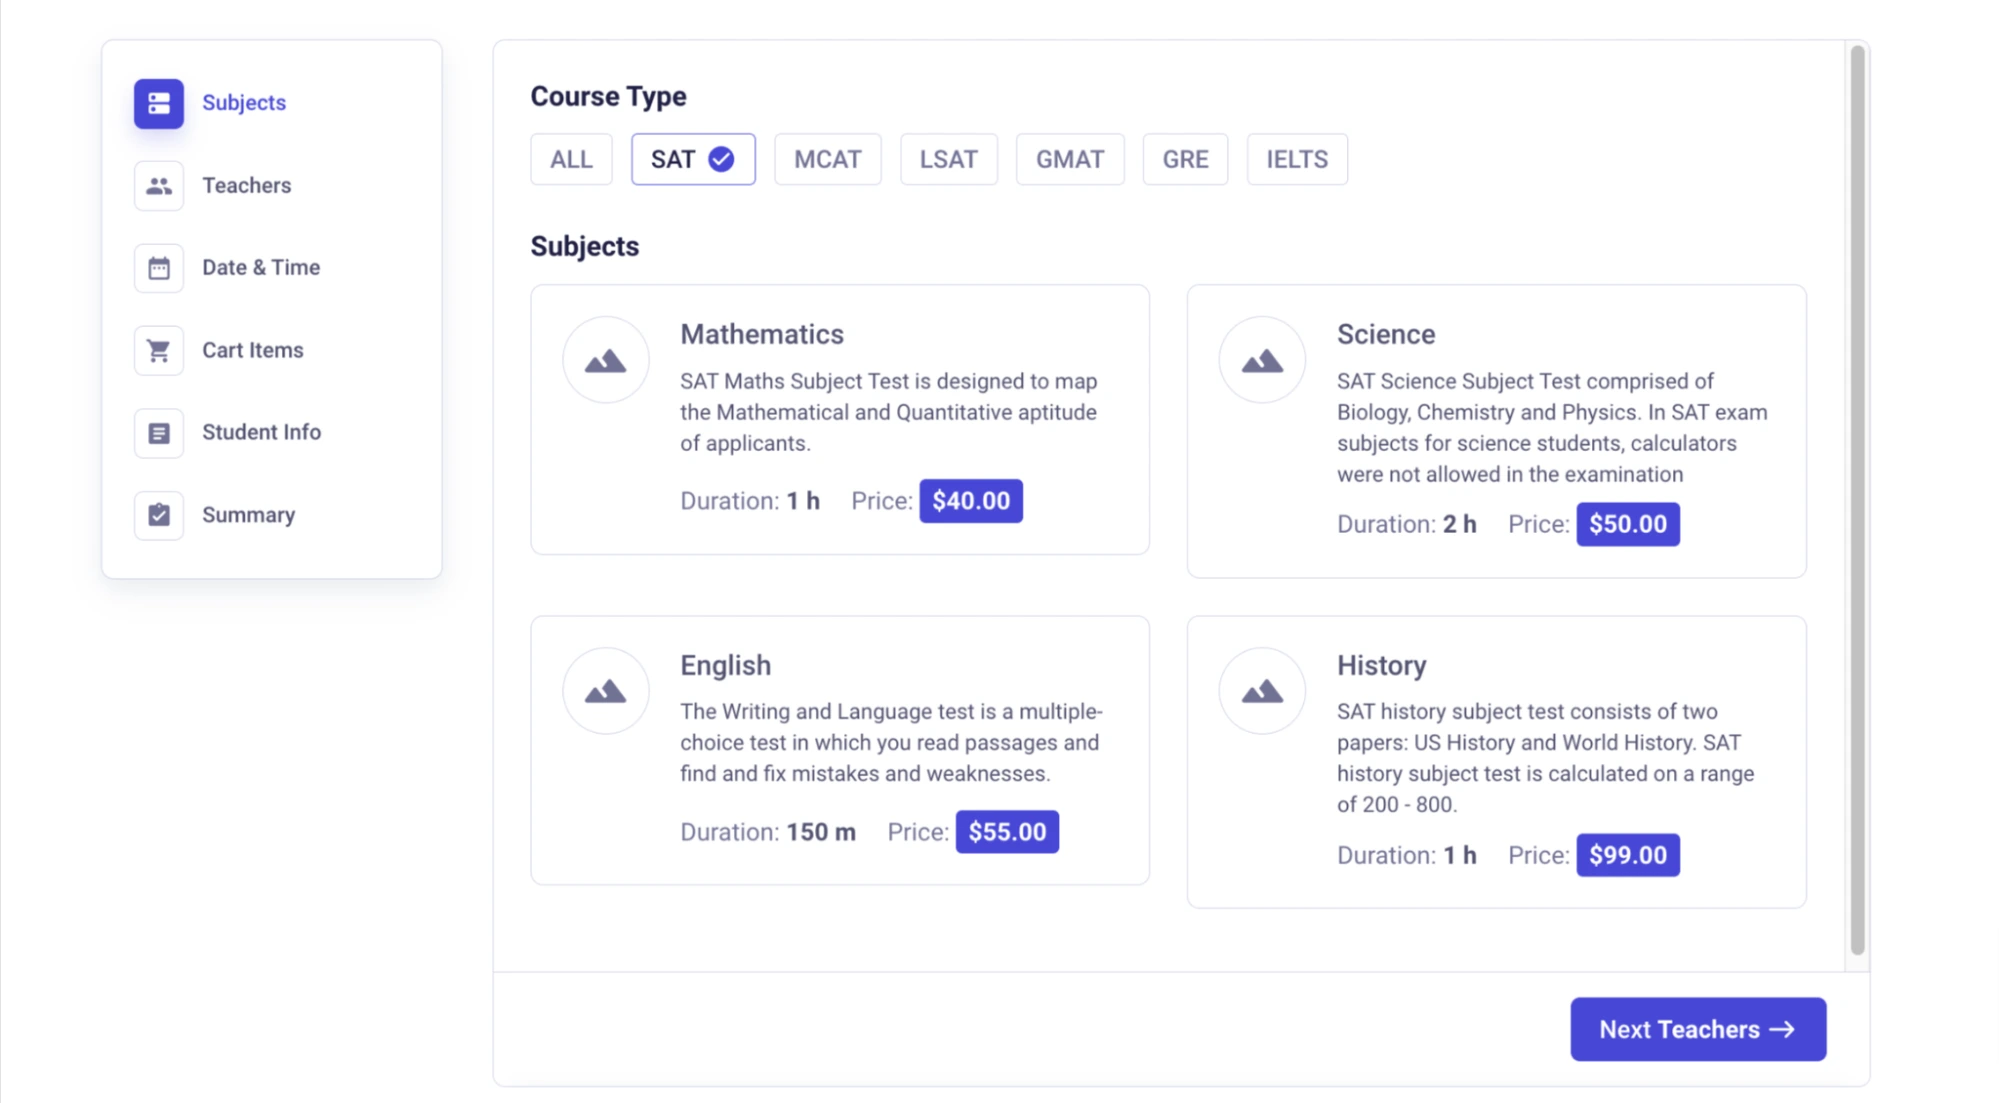Click the $50.00 price badge
Image resolution: width=1999 pixels, height=1103 pixels.
1628,524
